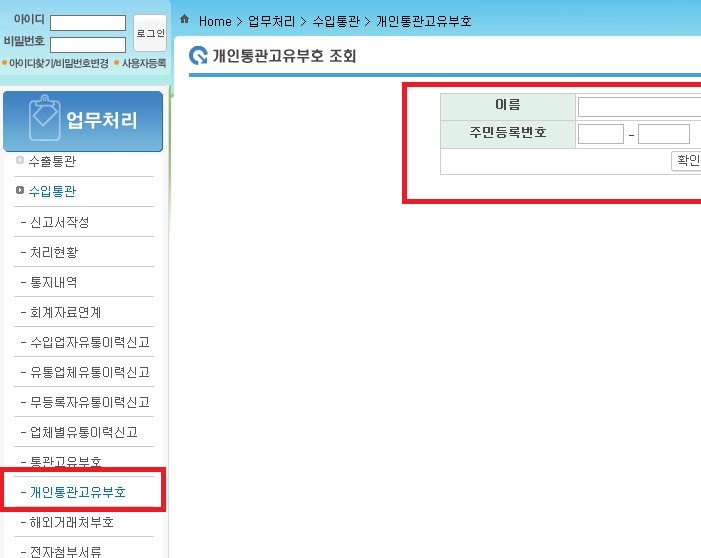This screenshot has height=558, width=701.
Task: Click the 이름 text field
Action: click(639, 107)
